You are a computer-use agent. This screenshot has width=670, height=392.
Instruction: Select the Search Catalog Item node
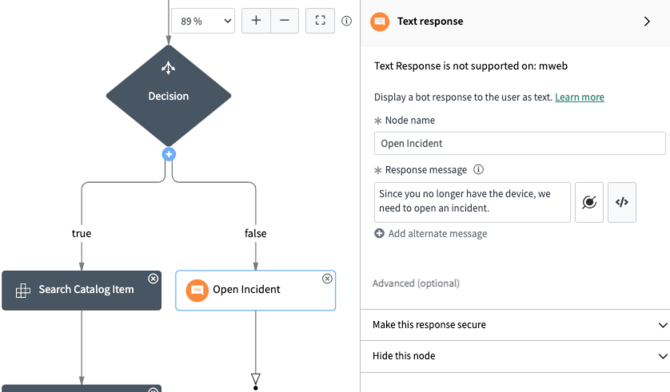tap(82, 290)
